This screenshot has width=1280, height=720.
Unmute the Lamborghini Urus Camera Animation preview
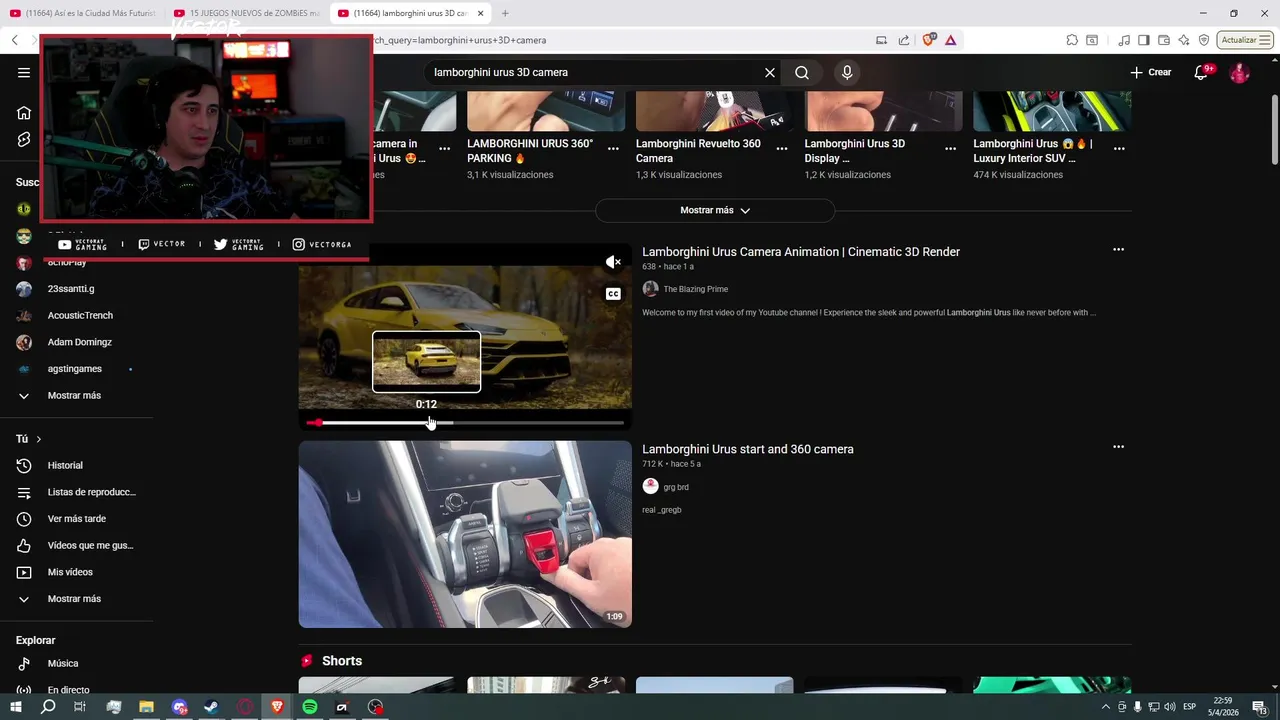613,262
